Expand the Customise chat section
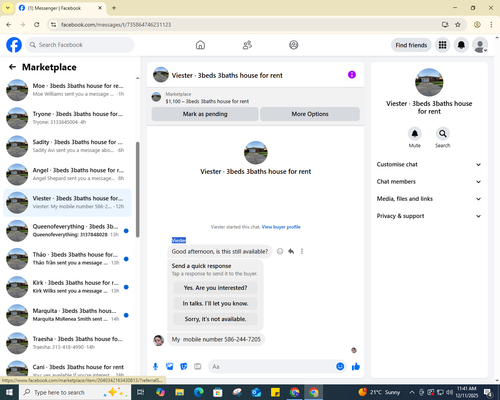This screenshot has width=500, height=400. (x=429, y=164)
